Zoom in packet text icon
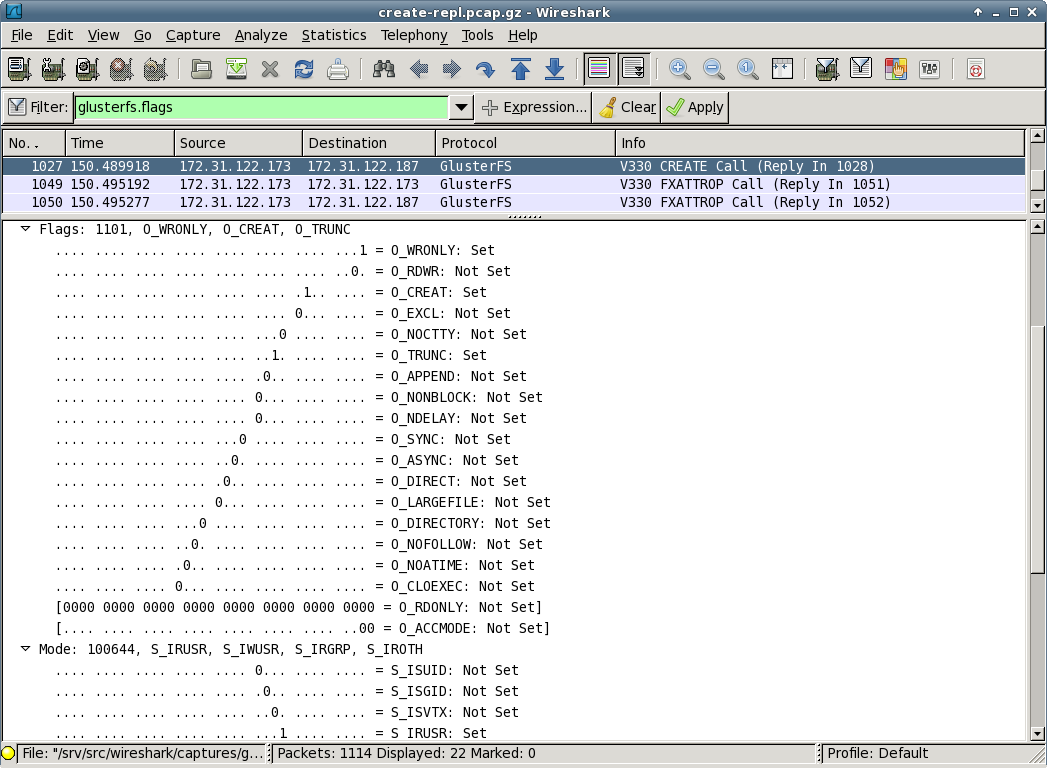 click(x=680, y=69)
